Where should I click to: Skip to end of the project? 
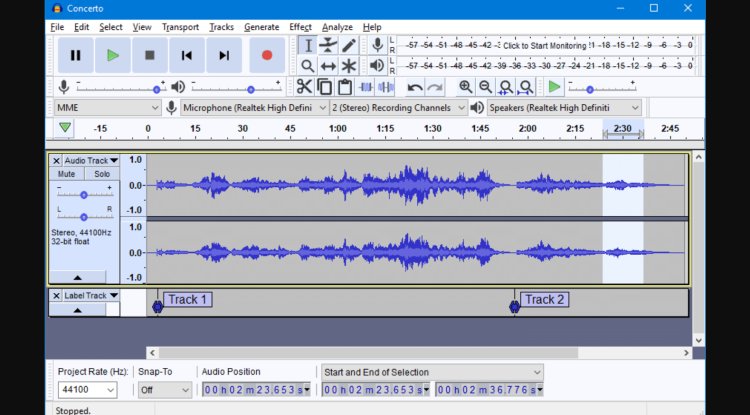[x=224, y=55]
